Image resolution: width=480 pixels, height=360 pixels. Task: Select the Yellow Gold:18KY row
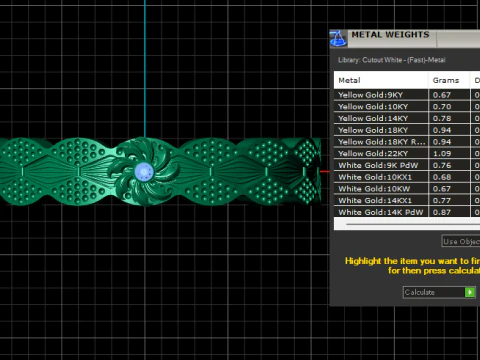pyautogui.click(x=407, y=130)
